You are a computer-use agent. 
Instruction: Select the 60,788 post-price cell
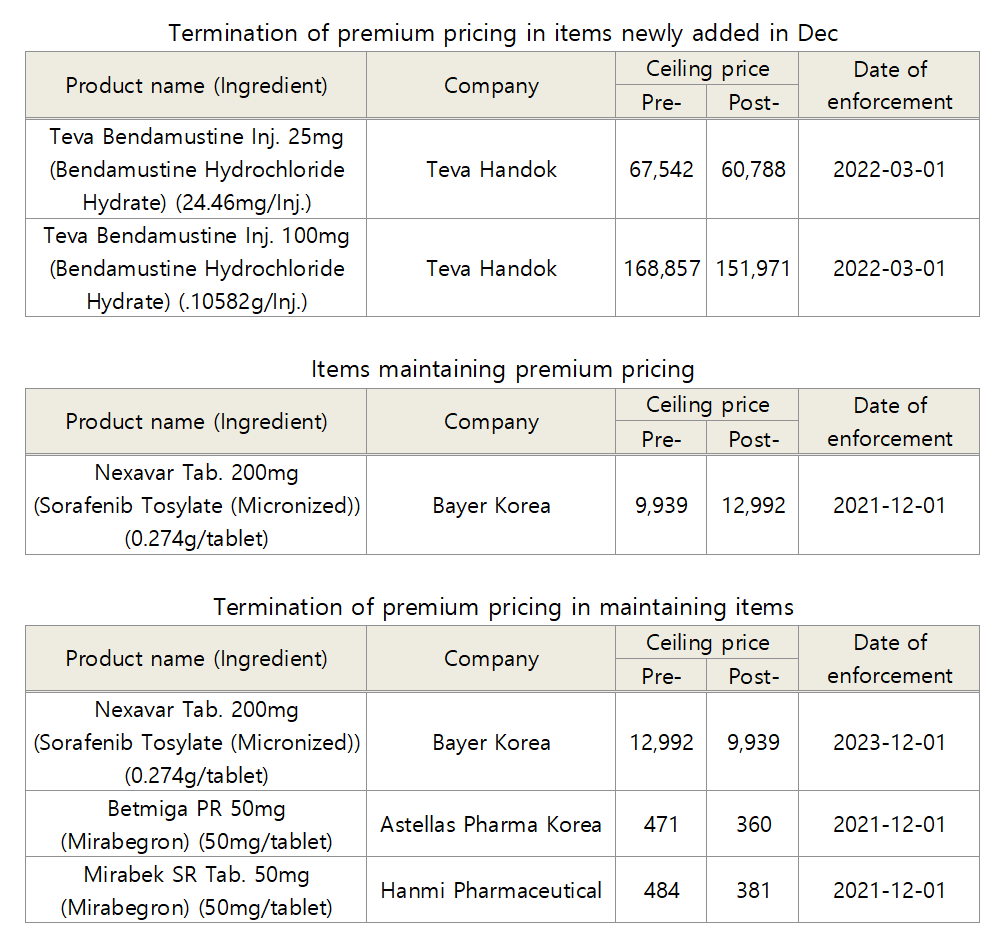tap(753, 169)
